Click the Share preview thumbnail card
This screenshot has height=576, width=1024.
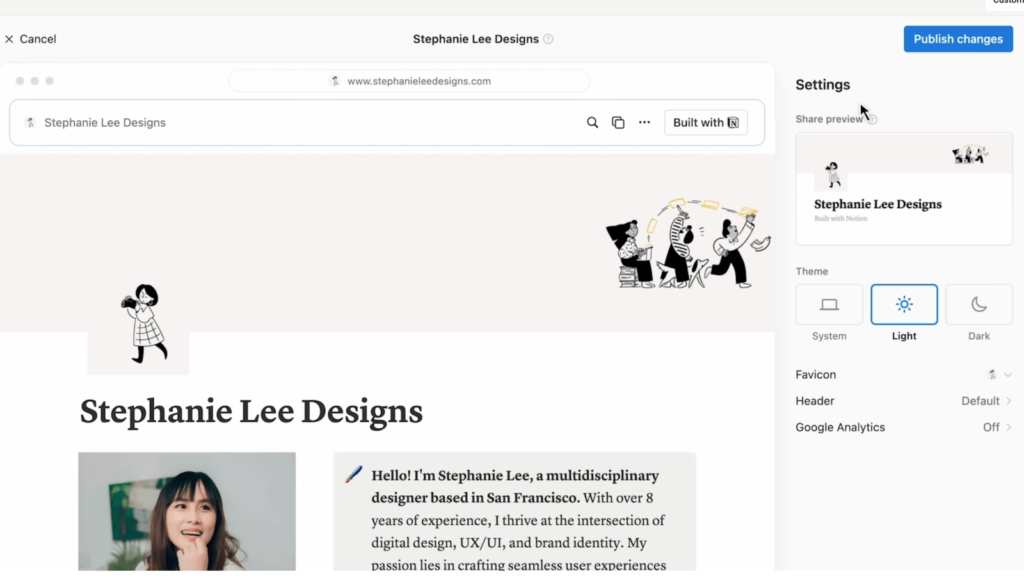904,189
